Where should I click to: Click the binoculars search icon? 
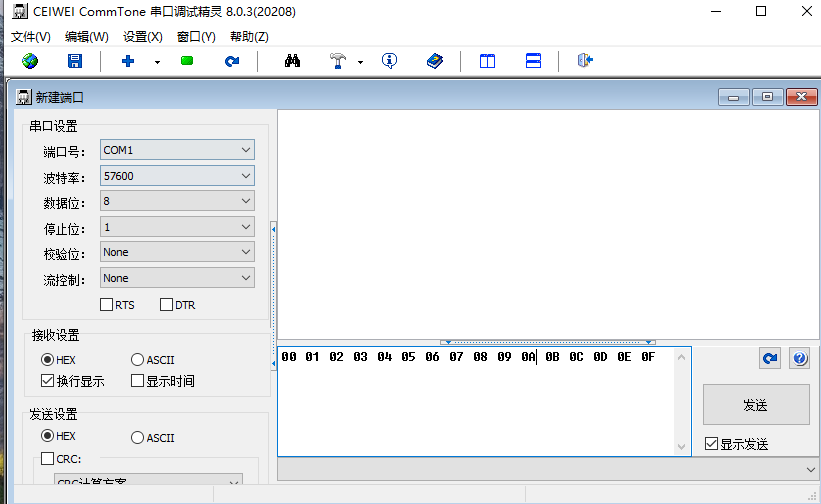tap(292, 61)
